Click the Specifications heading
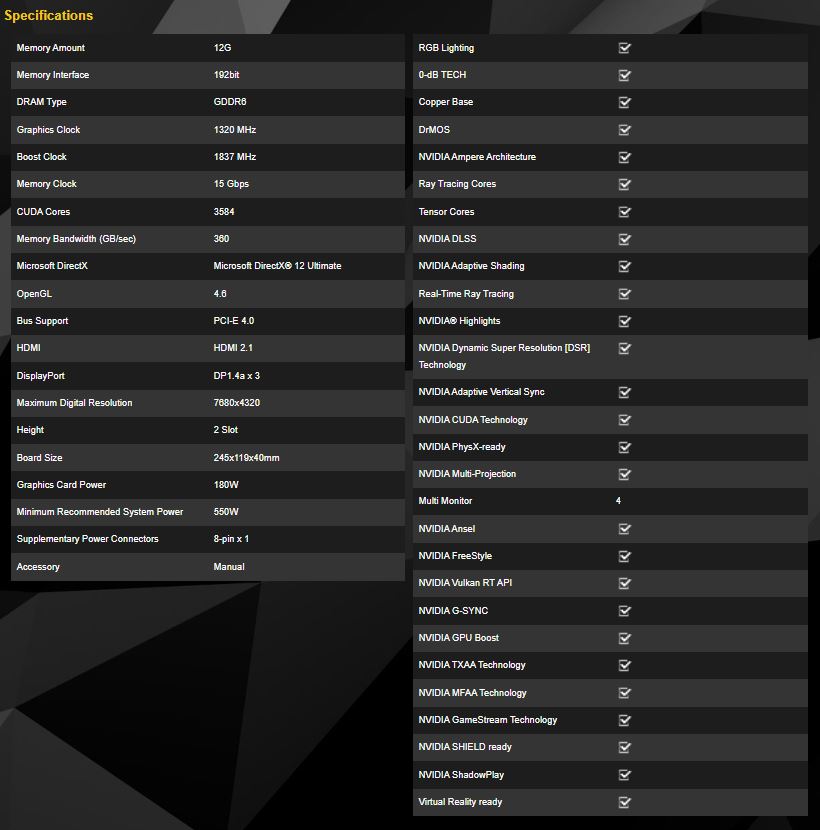The image size is (820, 830). click(x=49, y=15)
